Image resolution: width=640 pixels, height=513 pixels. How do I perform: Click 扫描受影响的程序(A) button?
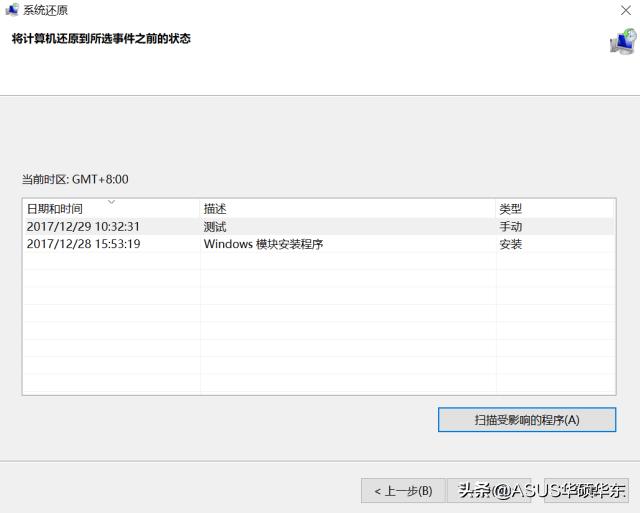pyautogui.click(x=527, y=420)
